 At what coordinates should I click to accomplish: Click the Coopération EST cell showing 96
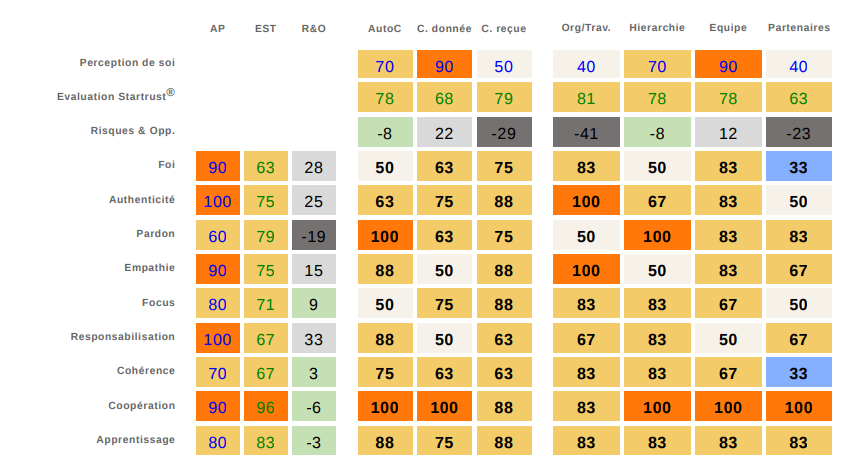point(266,407)
